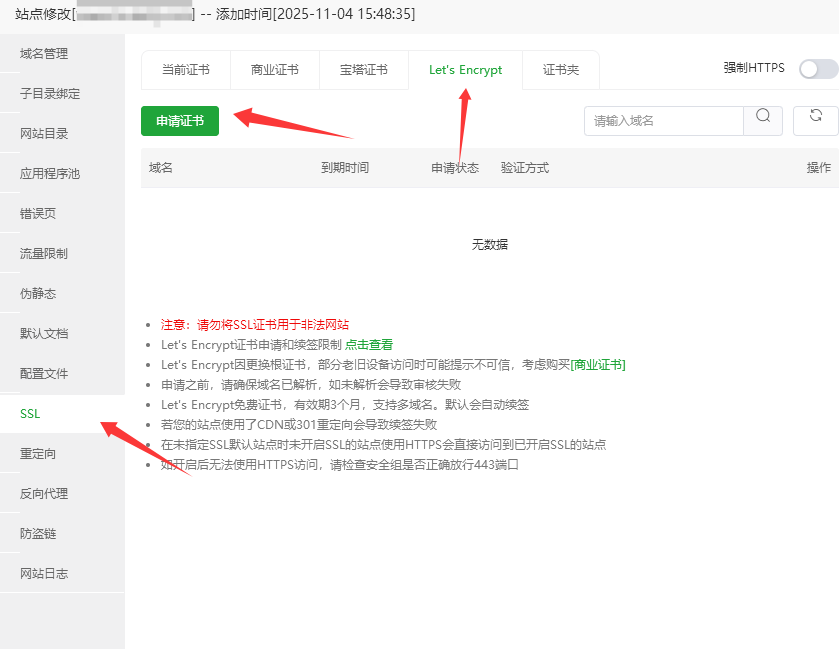Select the 宝塔证书 tab
839x649 pixels.
[363, 70]
